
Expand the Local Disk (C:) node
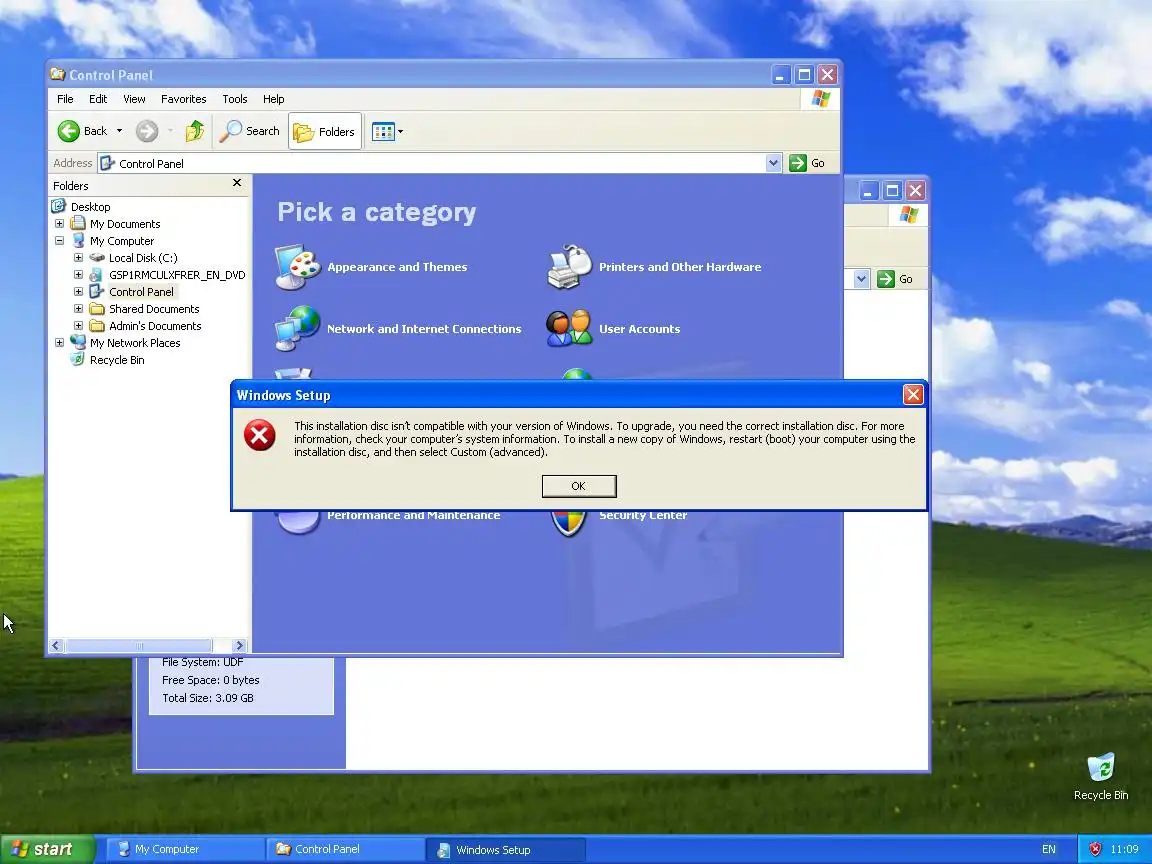click(x=79, y=257)
